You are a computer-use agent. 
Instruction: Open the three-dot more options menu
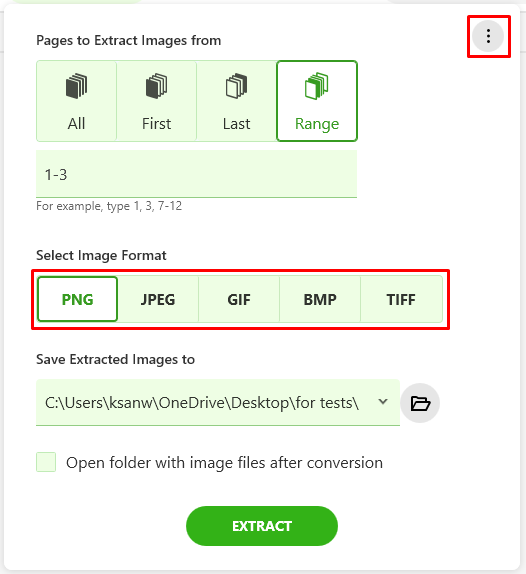tap(488, 36)
